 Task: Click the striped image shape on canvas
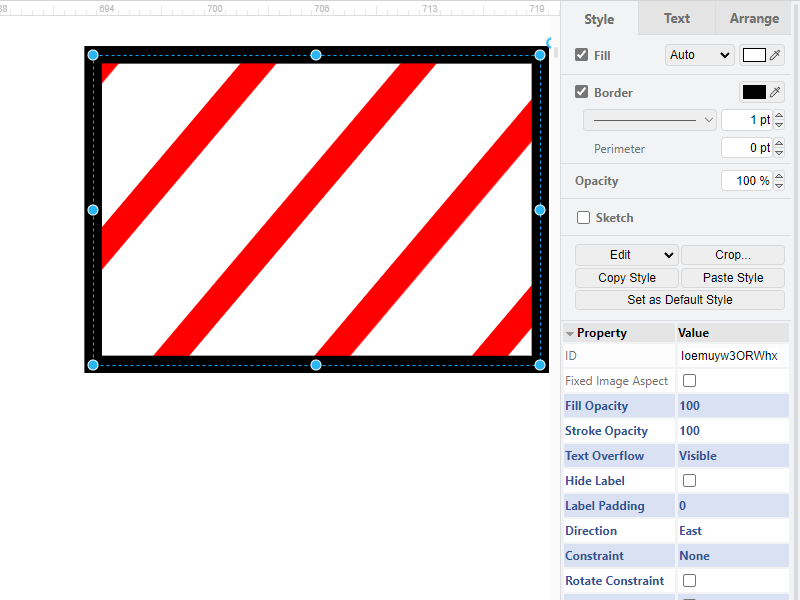316,209
